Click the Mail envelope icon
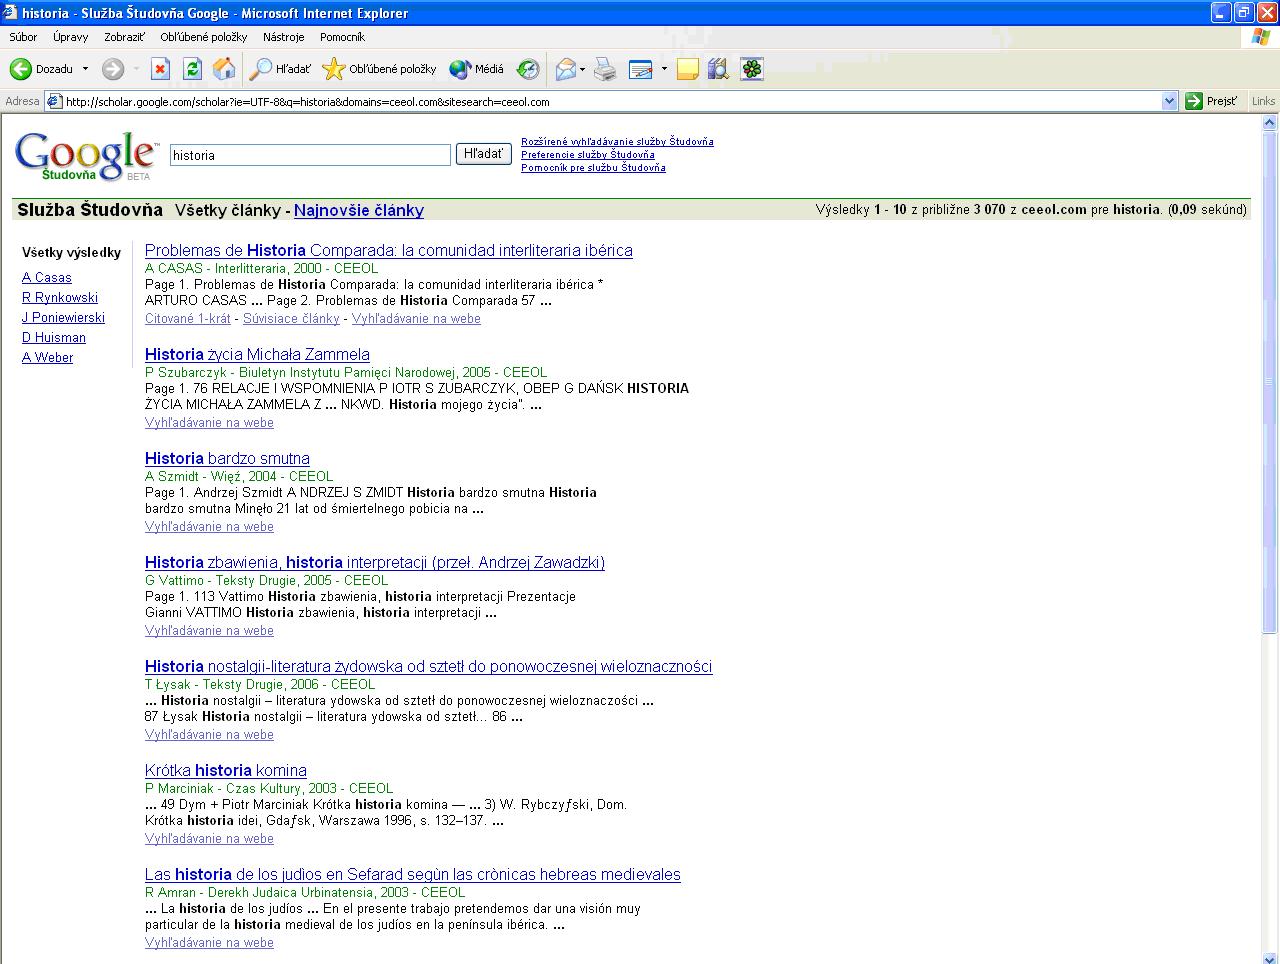The image size is (1280, 964). [x=565, y=69]
